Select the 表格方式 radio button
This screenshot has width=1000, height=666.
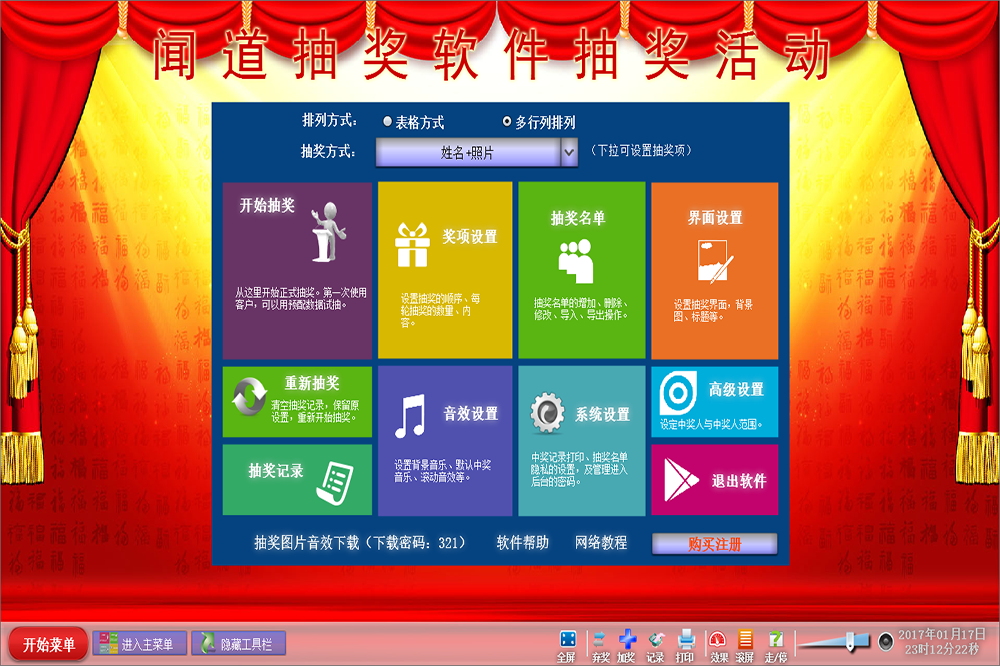(x=388, y=122)
